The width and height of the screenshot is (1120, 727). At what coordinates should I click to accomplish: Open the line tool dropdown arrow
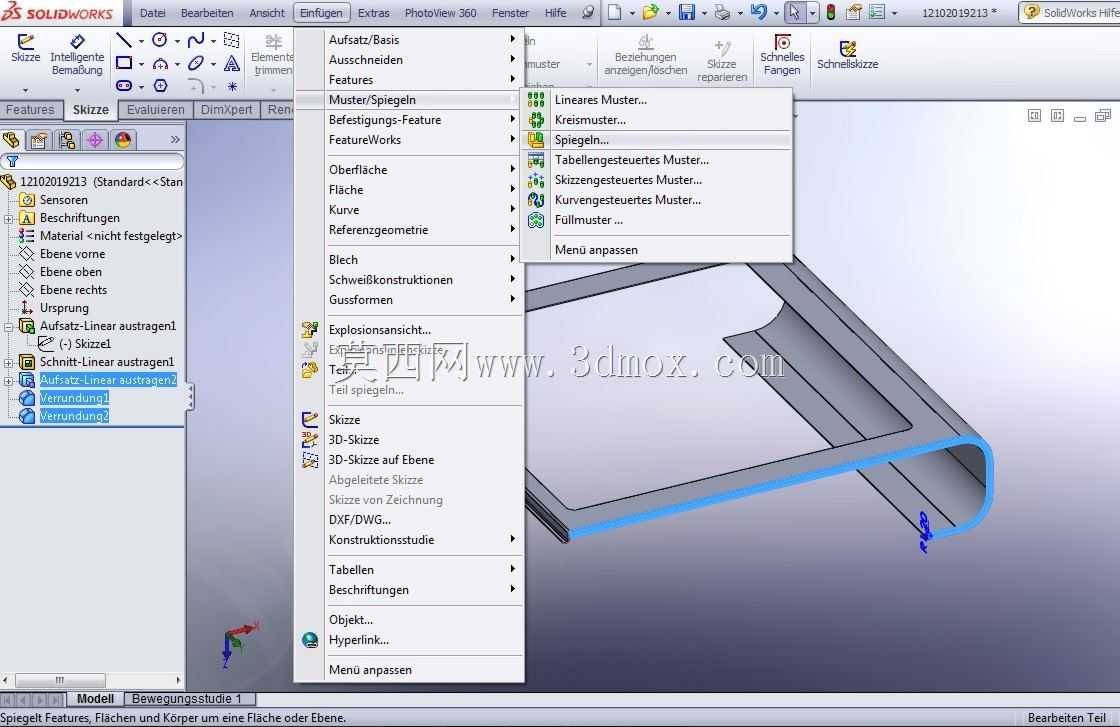(141, 41)
